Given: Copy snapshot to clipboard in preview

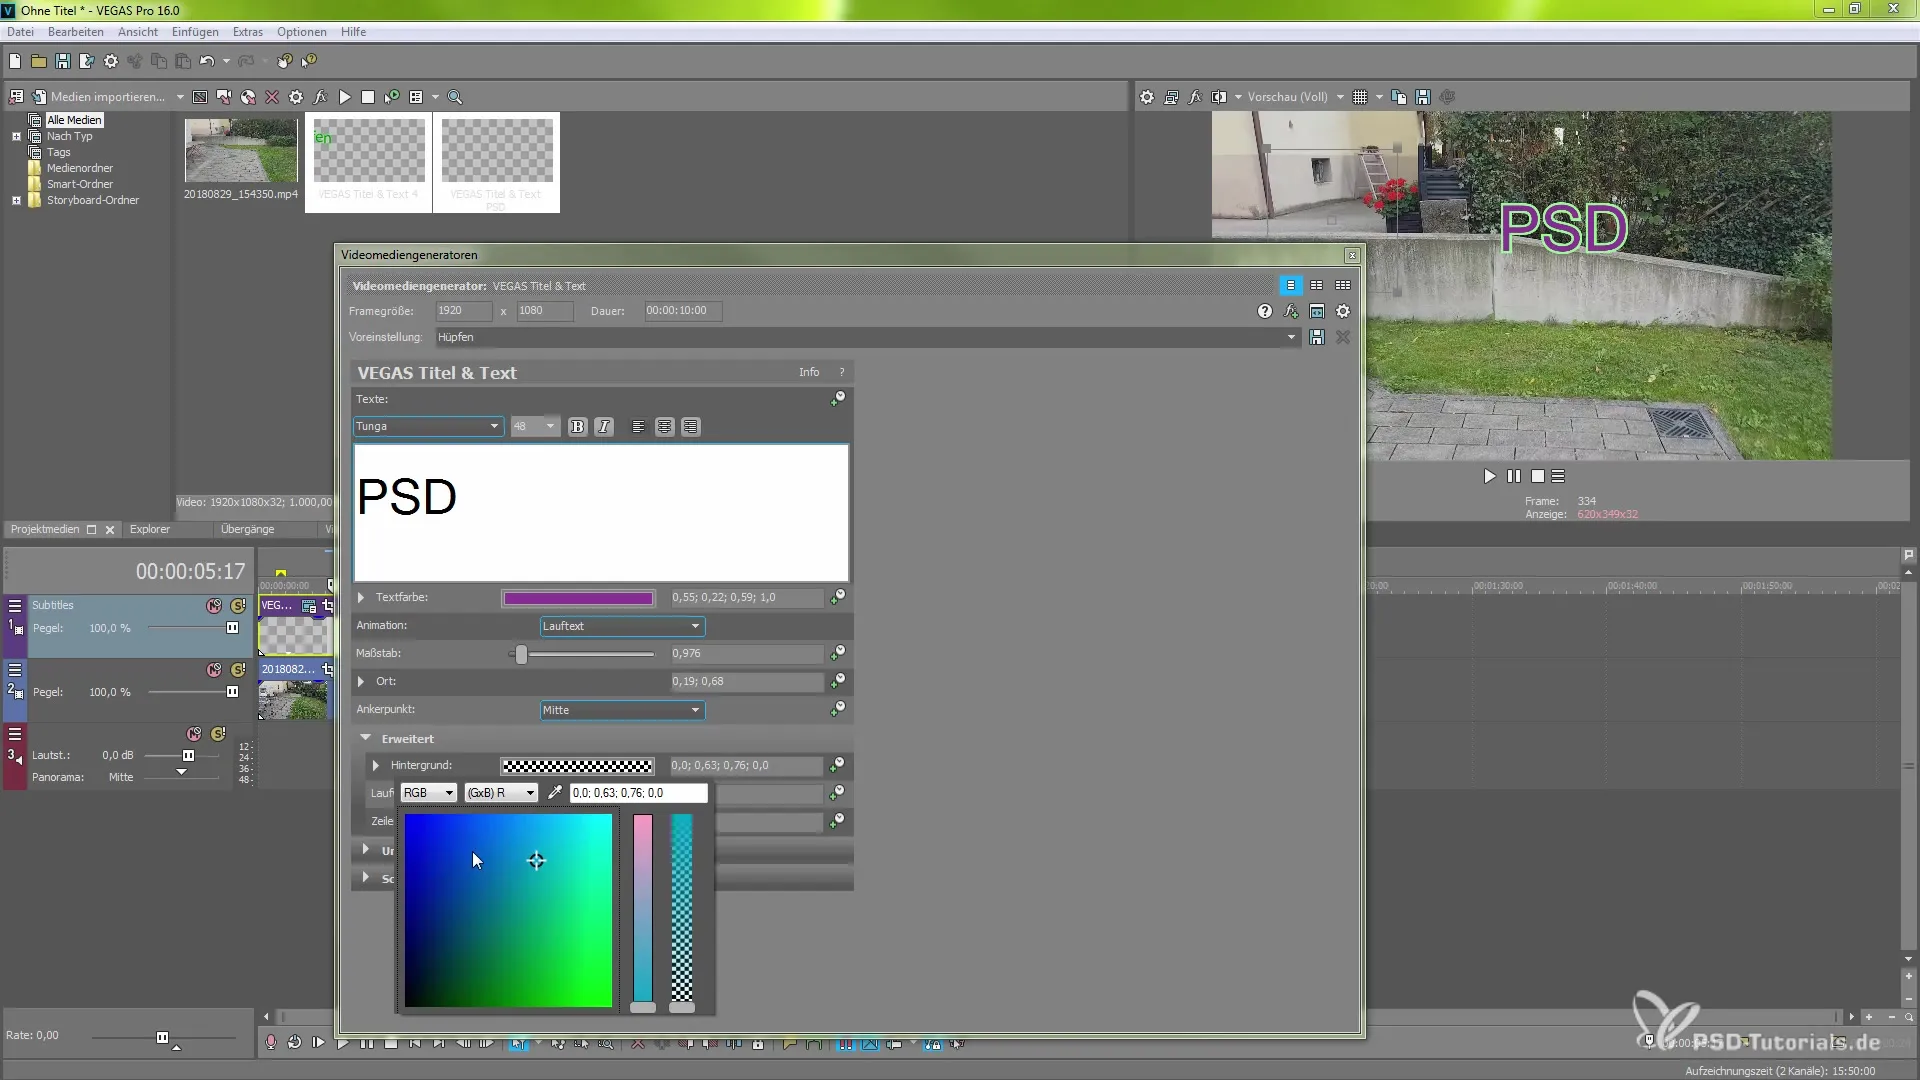Looking at the screenshot, I should (x=1399, y=97).
